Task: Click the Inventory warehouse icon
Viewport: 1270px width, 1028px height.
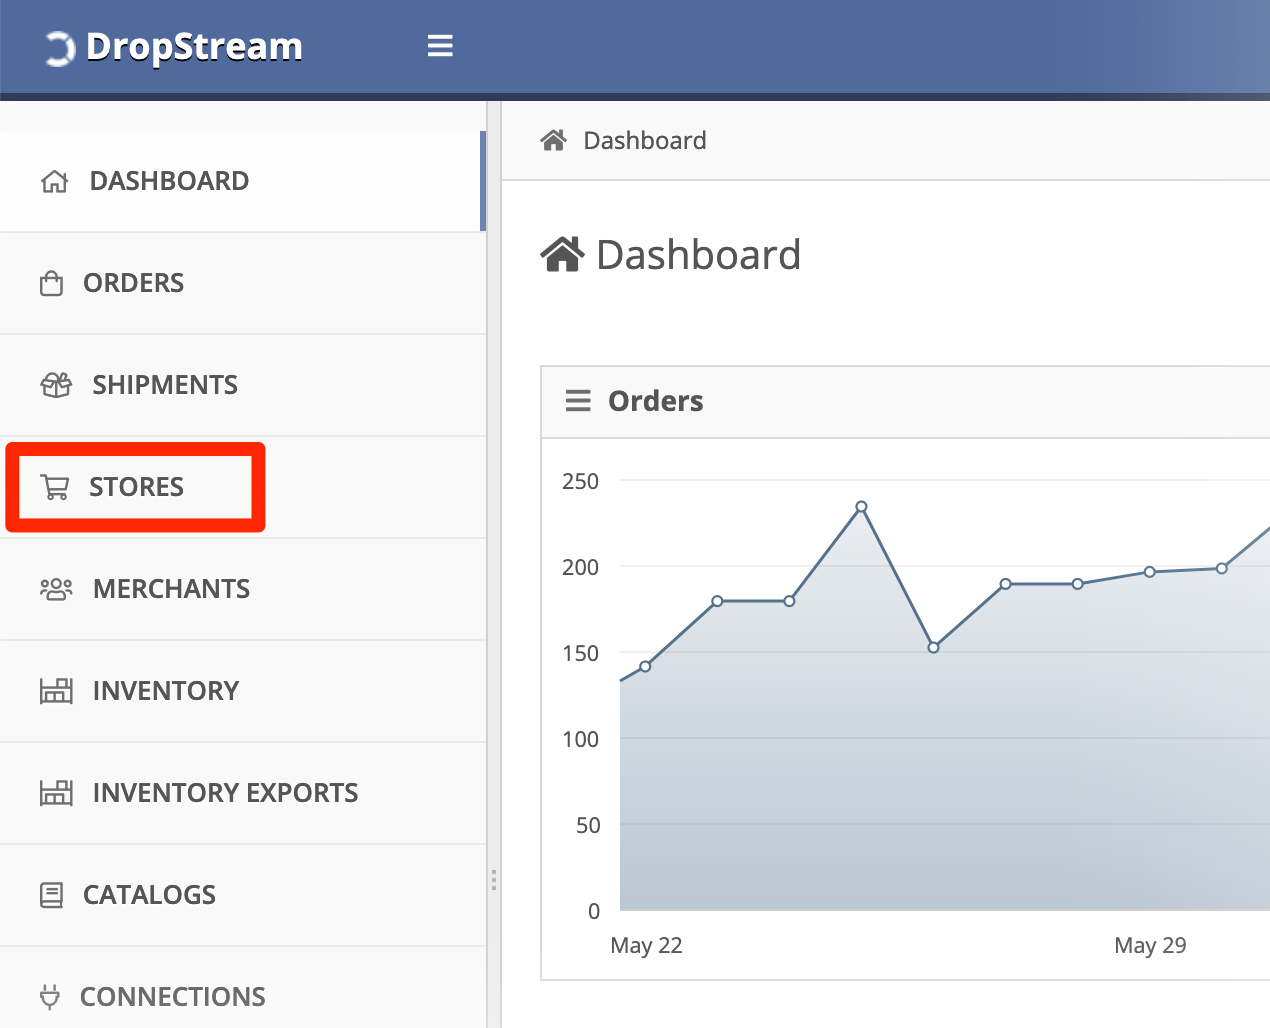Action: coord(56,691)
